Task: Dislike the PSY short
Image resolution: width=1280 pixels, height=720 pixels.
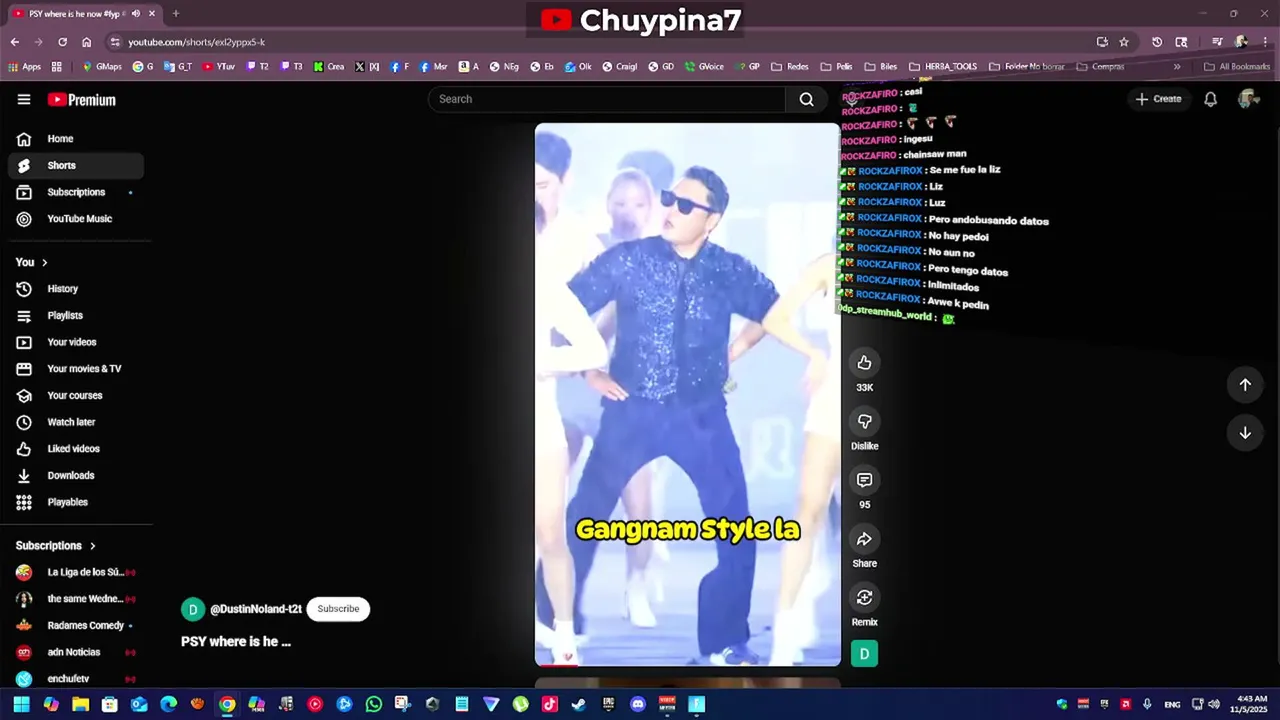Action: pos(865,422)
